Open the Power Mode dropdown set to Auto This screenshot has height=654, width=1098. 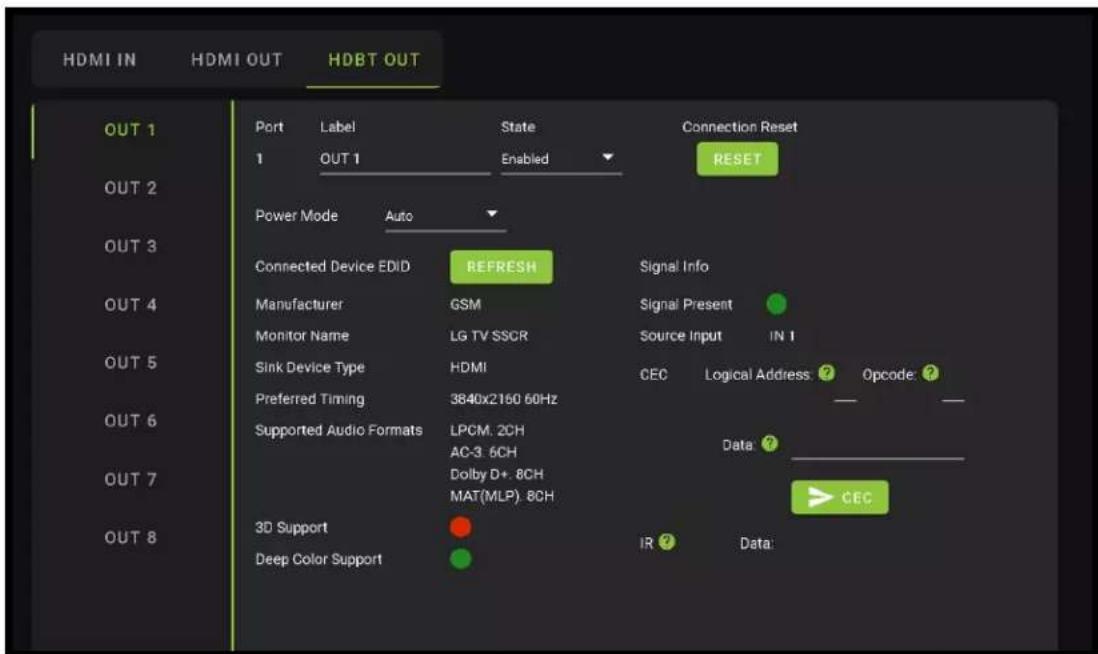click(445, 216)
